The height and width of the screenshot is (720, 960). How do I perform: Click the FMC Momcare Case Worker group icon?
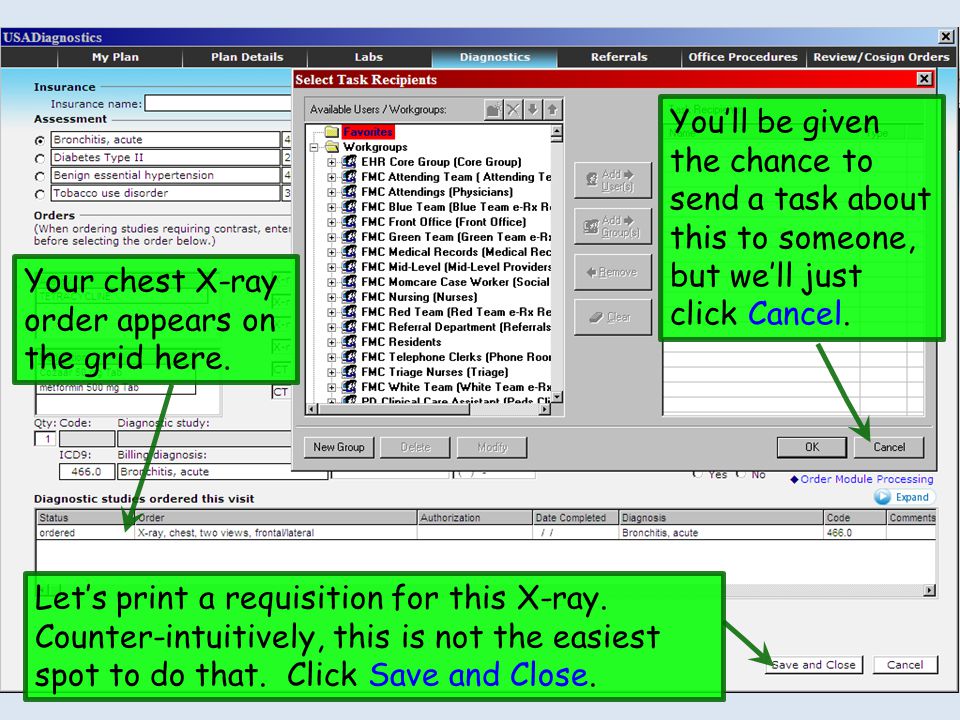point(349,282)
